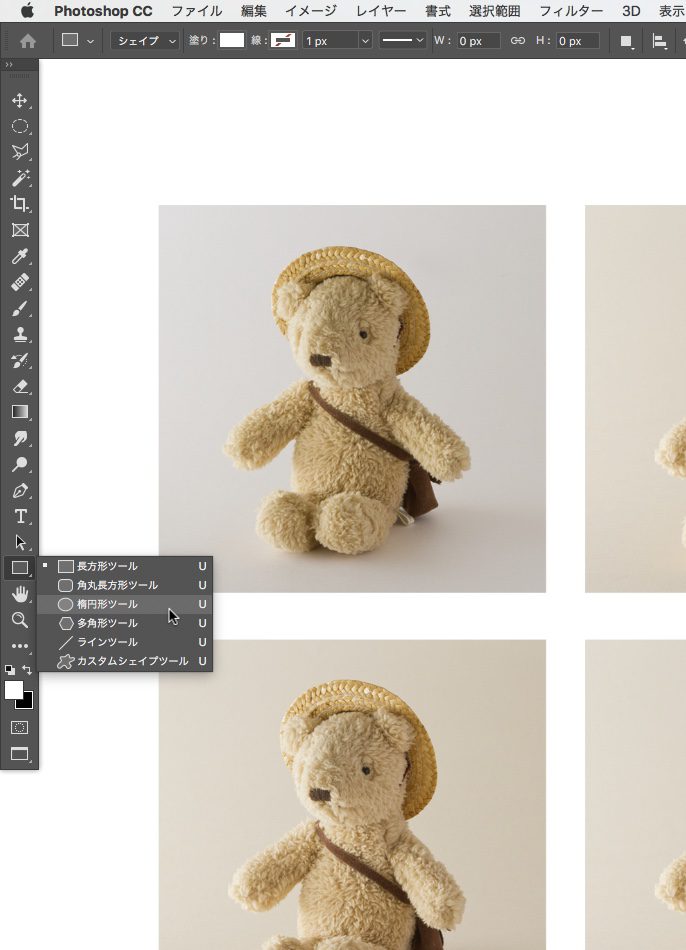Swap foreground and background colors
Screen dimensions: 686x950
click(27, 669)
